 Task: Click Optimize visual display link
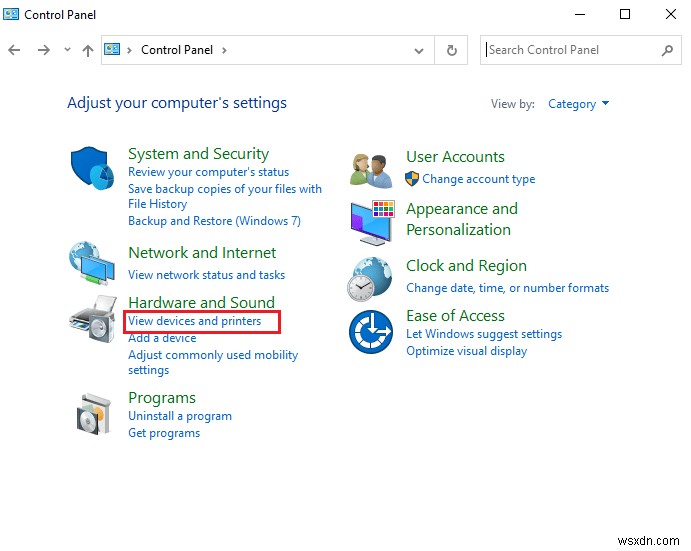466,351
